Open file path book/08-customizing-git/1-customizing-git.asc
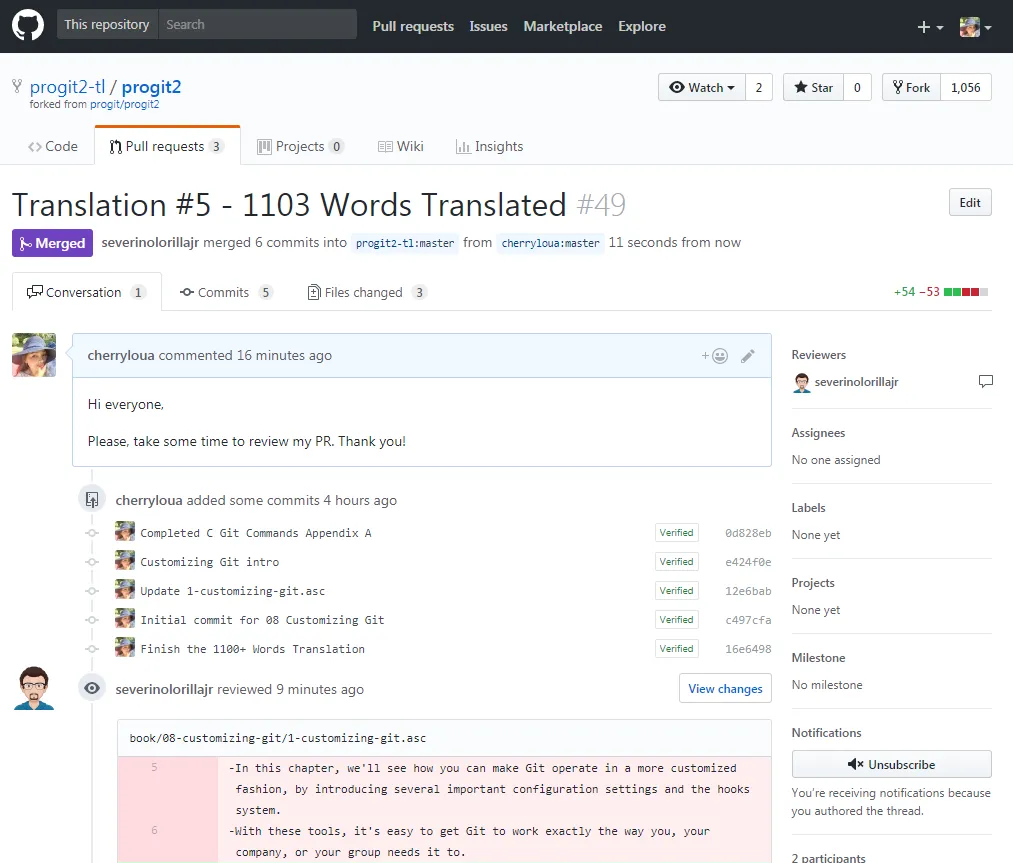1013x863 pixels. (x=278, y=738)
